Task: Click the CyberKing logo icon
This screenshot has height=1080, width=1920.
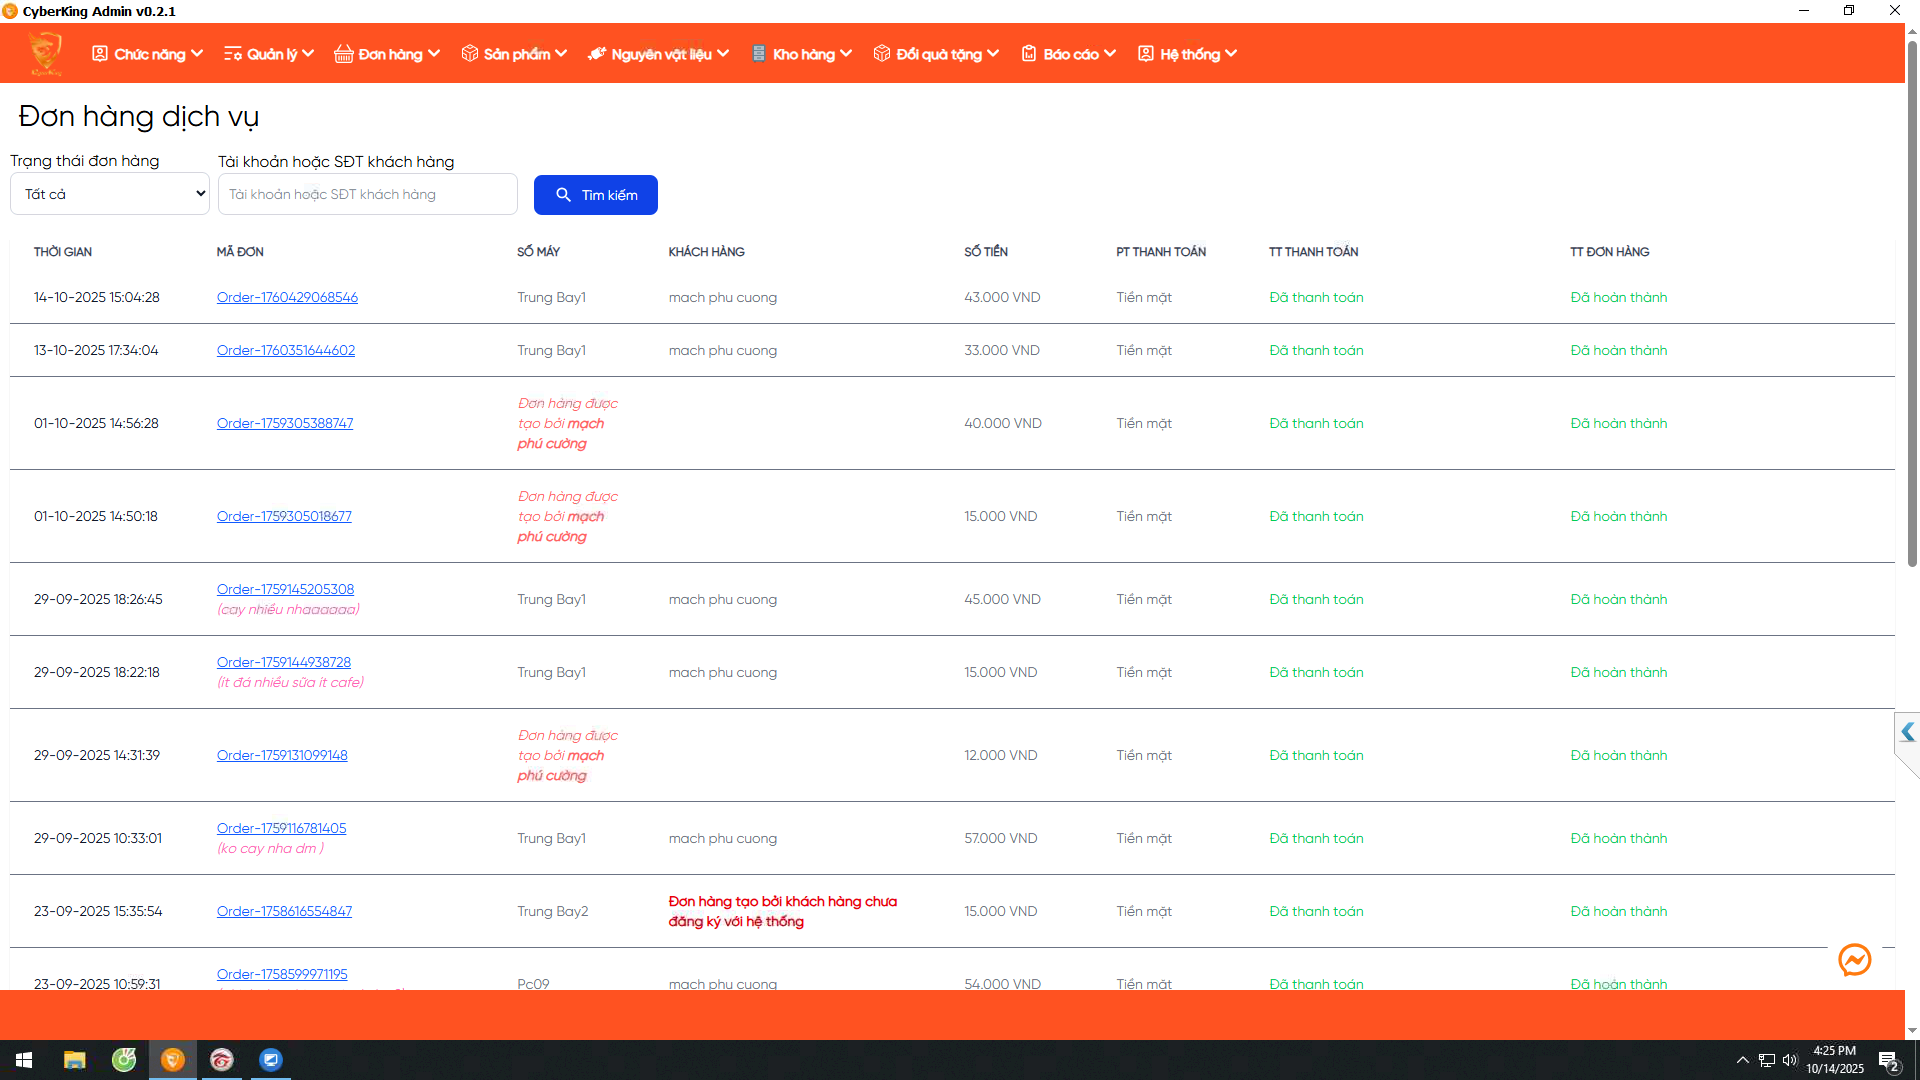Action: click(45, 53)
